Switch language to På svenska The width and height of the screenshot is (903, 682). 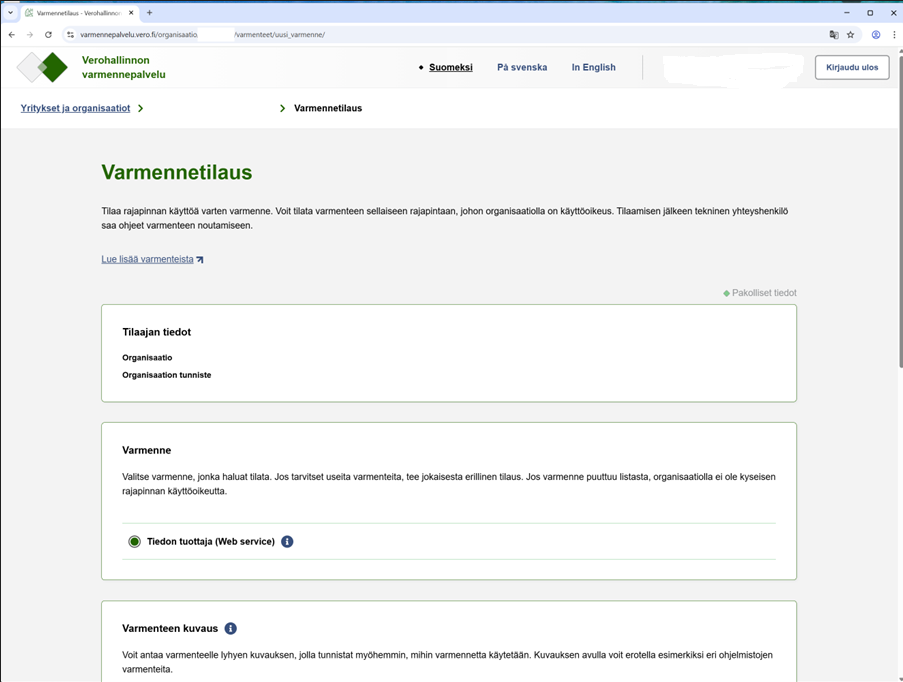(x=522, y=68)
